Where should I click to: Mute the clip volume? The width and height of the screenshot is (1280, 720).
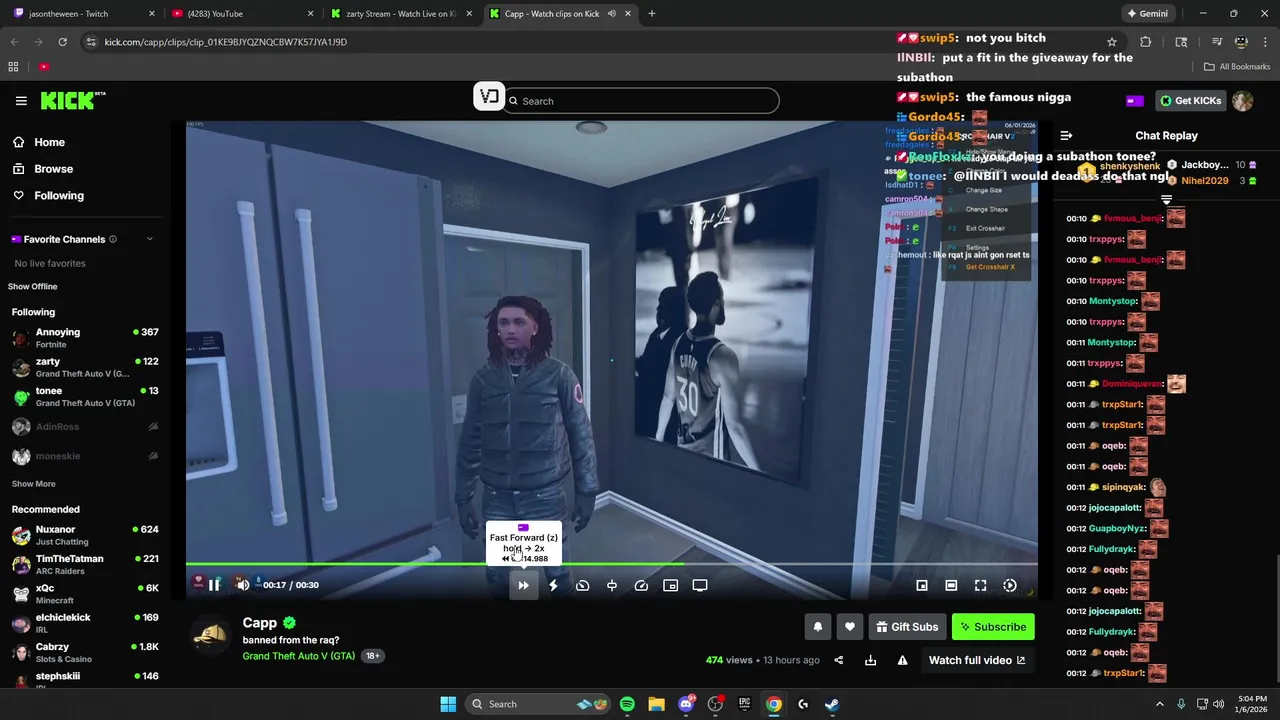pos(242,585)
